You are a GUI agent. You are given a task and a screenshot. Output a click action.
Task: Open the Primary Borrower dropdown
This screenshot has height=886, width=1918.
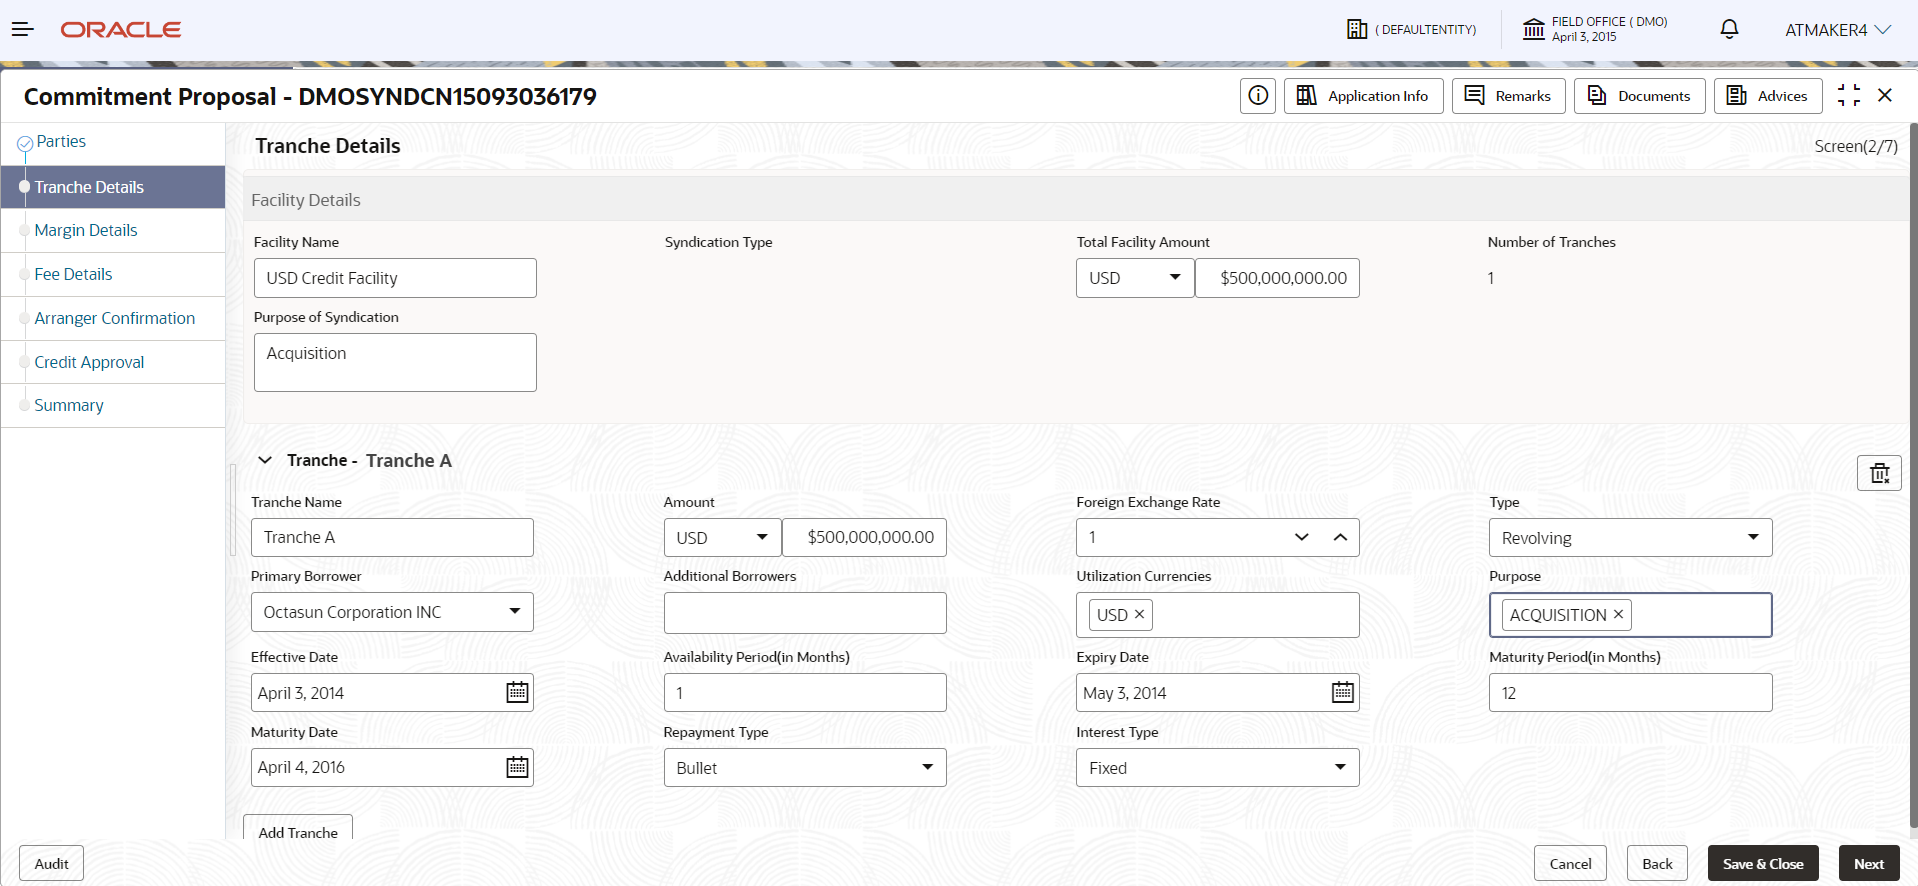tap(392, 612)
